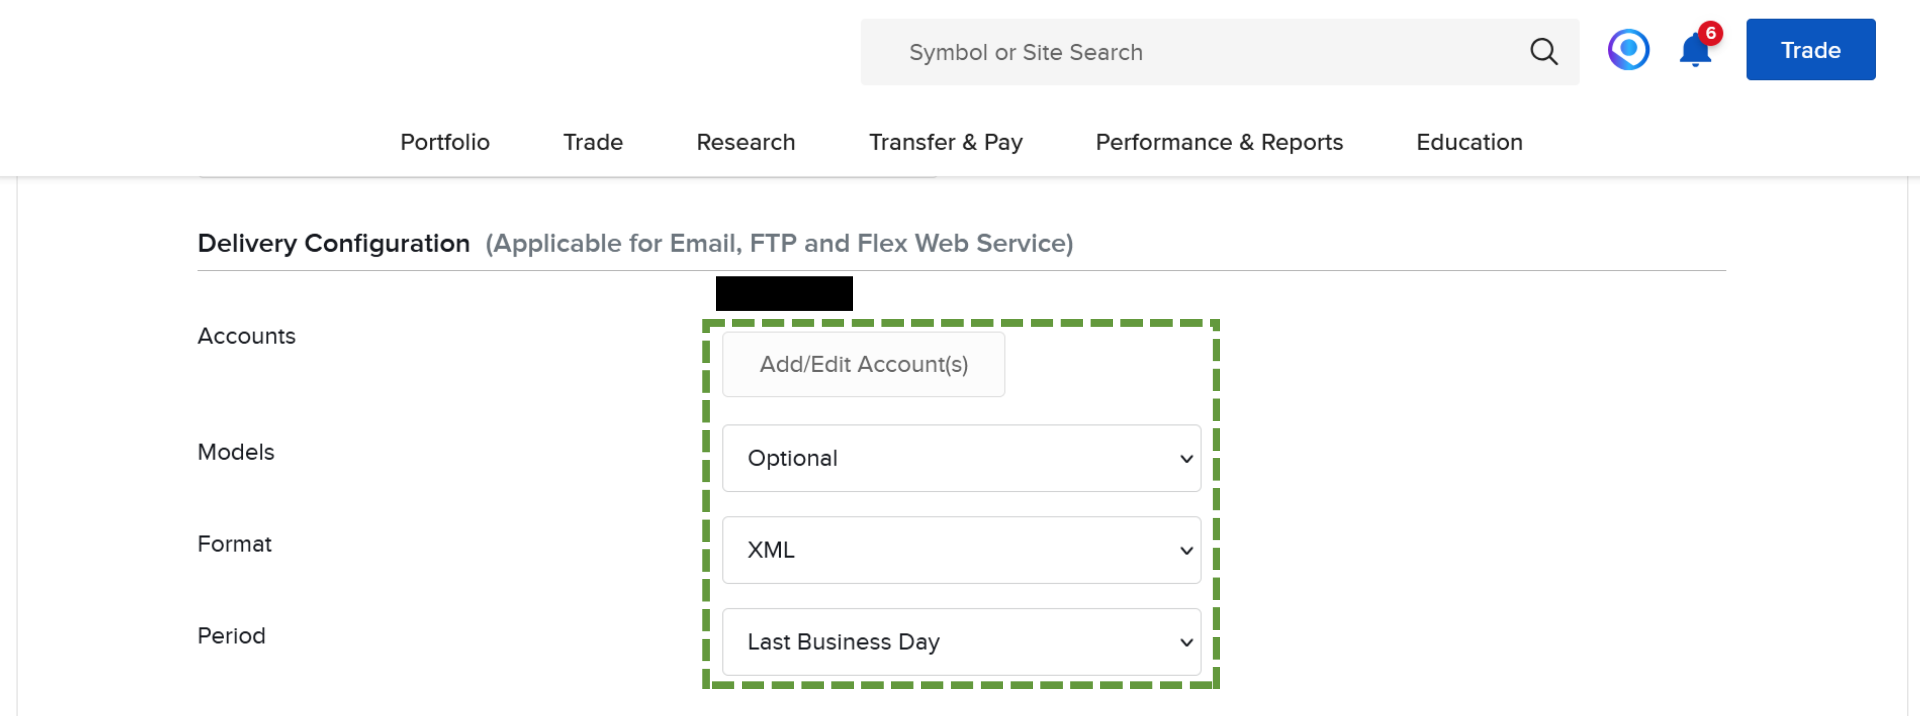Open Performance & Reports
Screen dimensions: 1920x716
pos(1218,142)
